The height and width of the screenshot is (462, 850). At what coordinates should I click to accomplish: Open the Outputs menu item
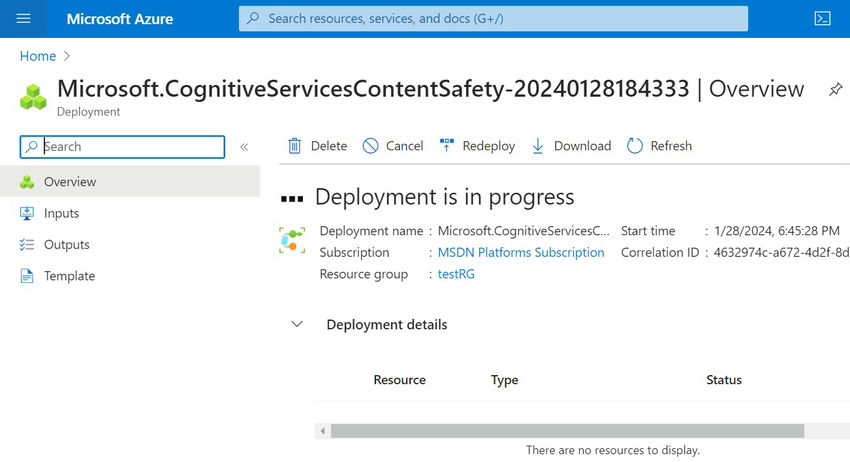(x=66, y=245)
